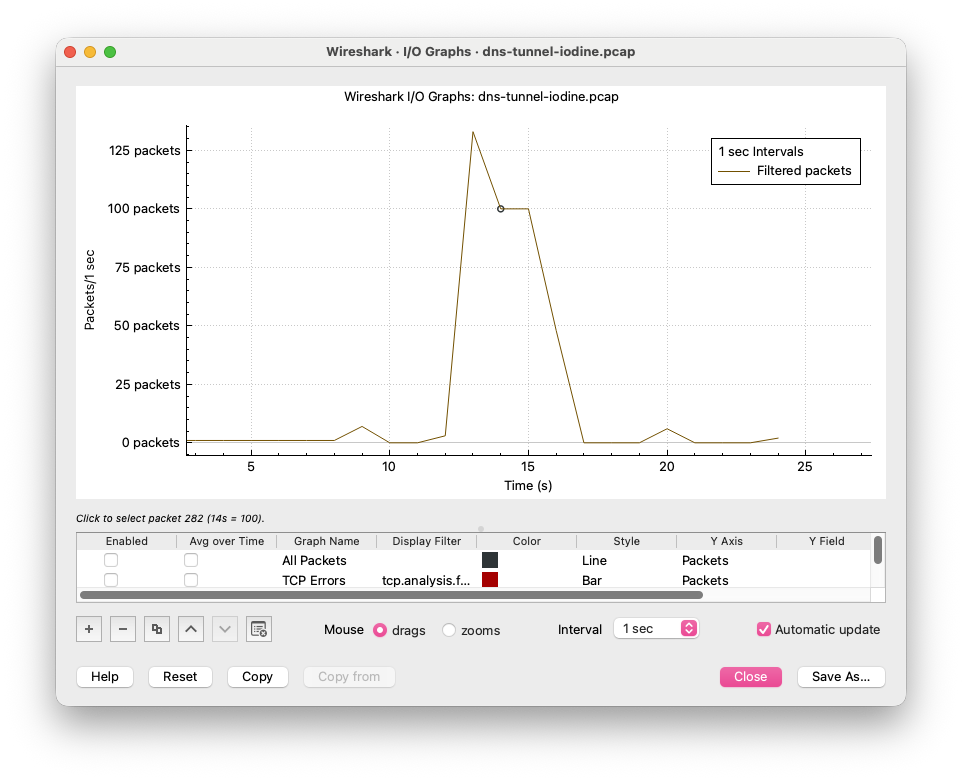Enable the All Packets graph
This screenshot has width=962, height=780.
click(111, 560)
